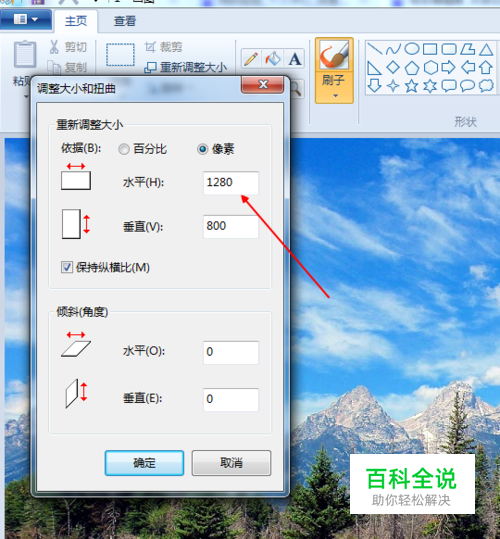Switch to the 查看 tab
Screen dimensions: 500x539
(125, 21)
